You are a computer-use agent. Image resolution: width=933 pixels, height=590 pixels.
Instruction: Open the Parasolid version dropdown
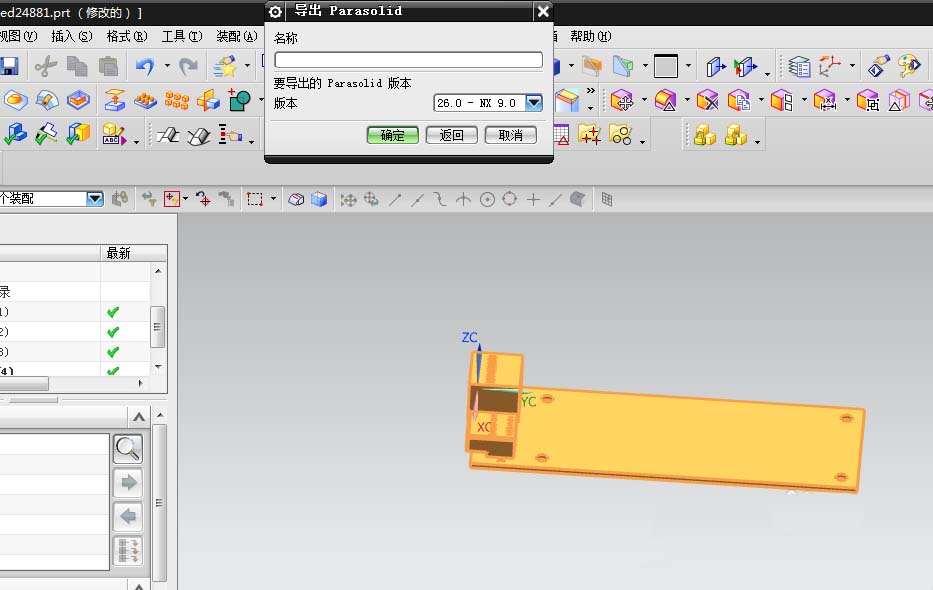tap(534, 103)
